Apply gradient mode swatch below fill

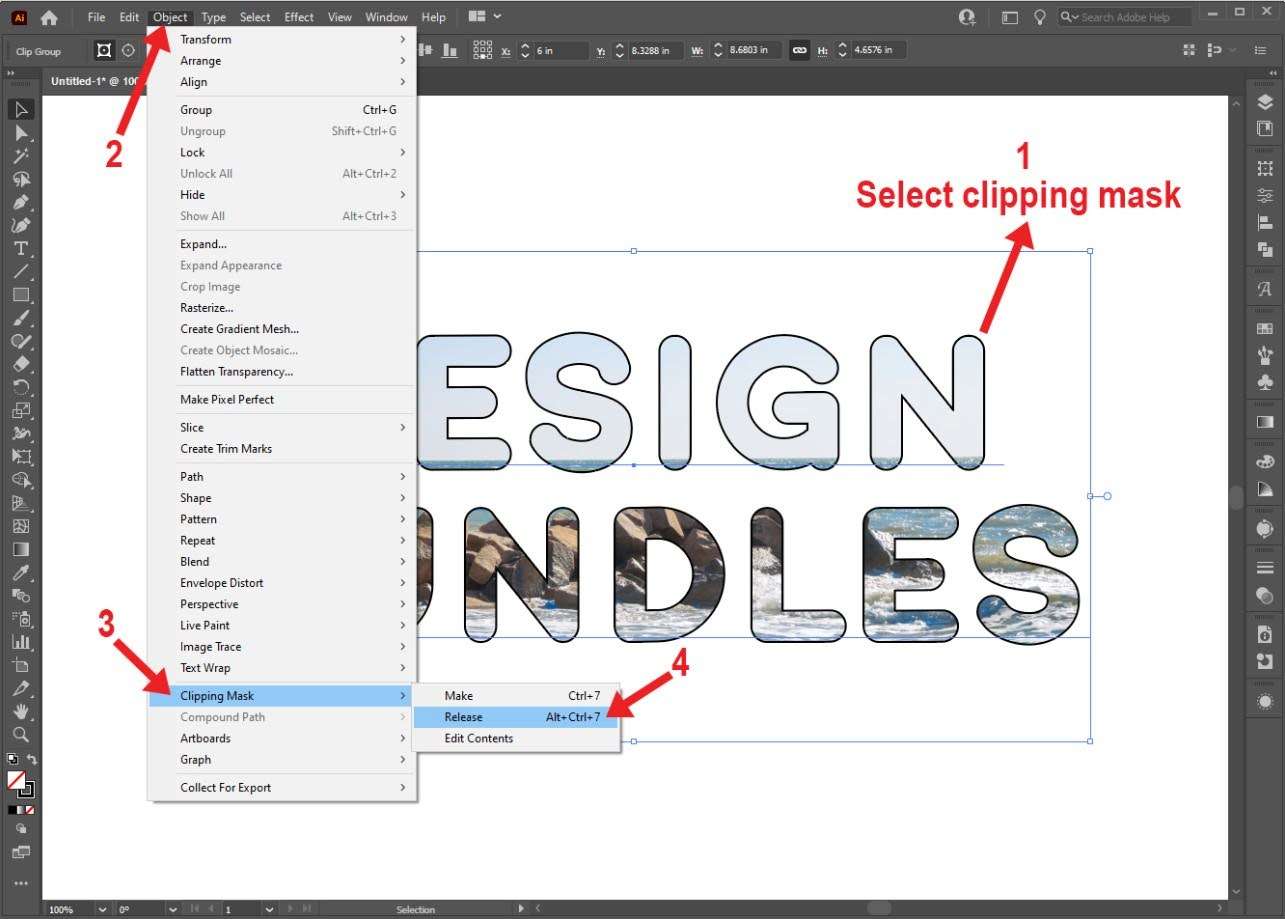(21, 809)
